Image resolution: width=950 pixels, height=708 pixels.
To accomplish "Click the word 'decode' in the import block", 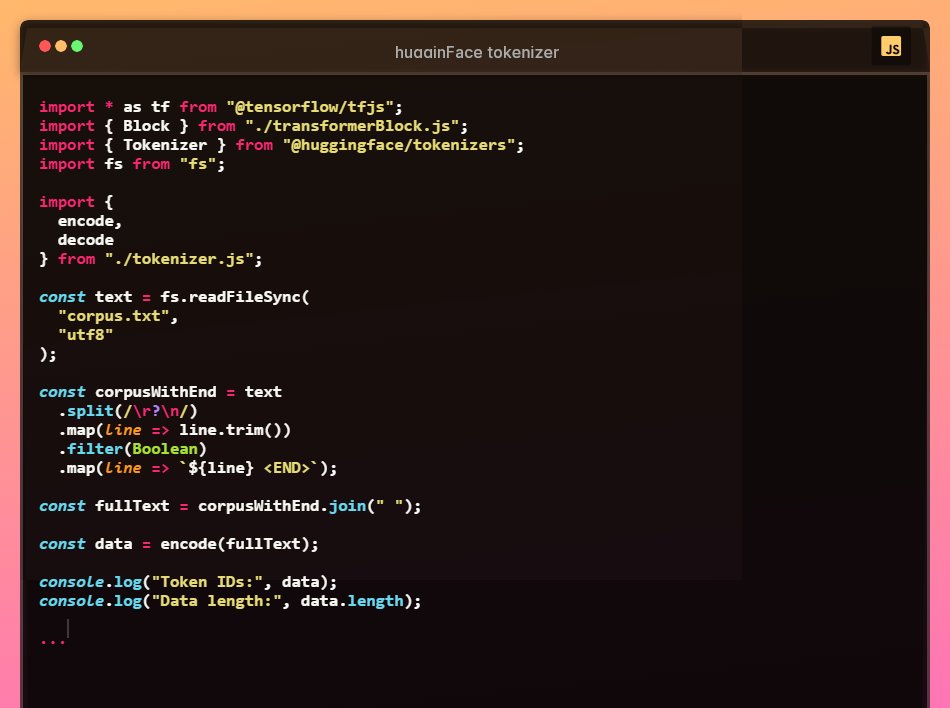I will tap(85, 240).
